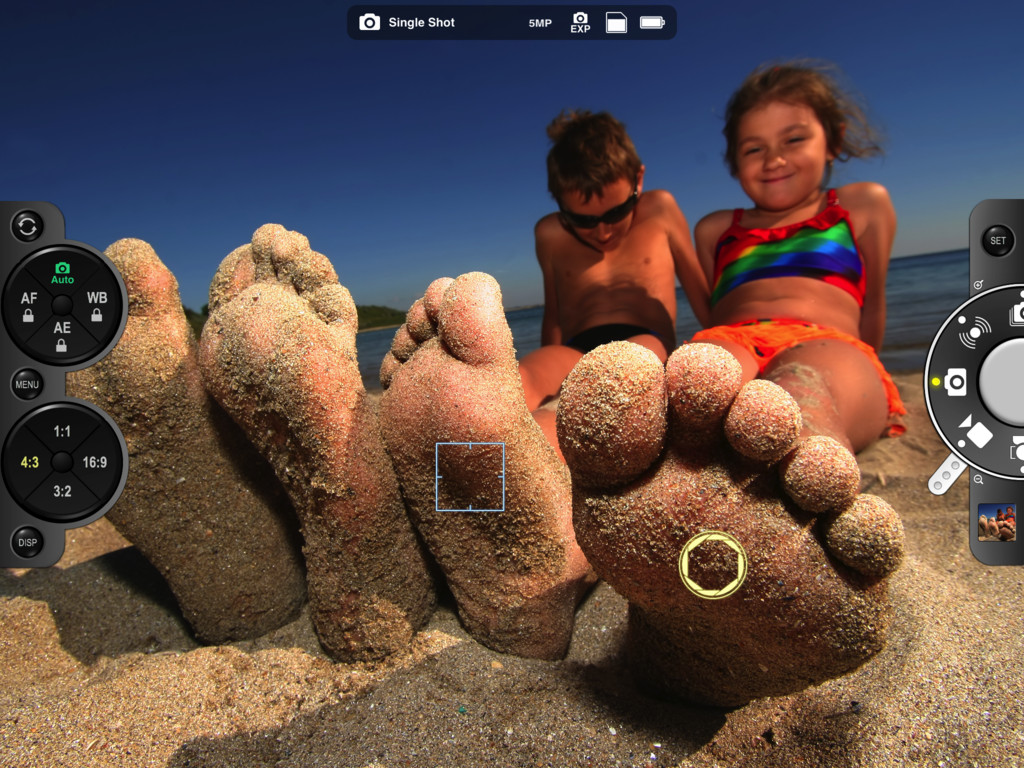Click the center knob of the aspect ratio dial

click(62, 462)
